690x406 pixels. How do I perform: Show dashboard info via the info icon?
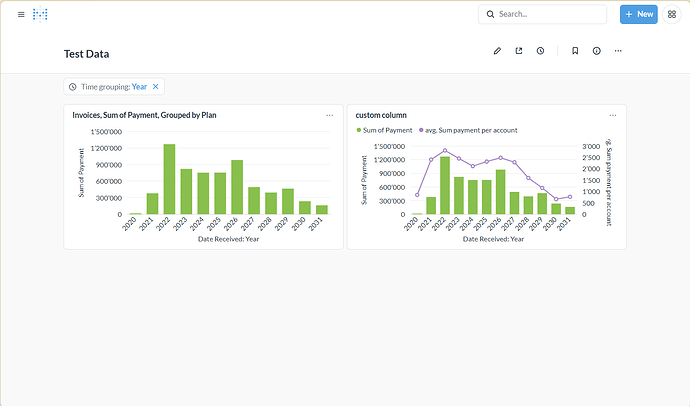(x=596, y=51)
